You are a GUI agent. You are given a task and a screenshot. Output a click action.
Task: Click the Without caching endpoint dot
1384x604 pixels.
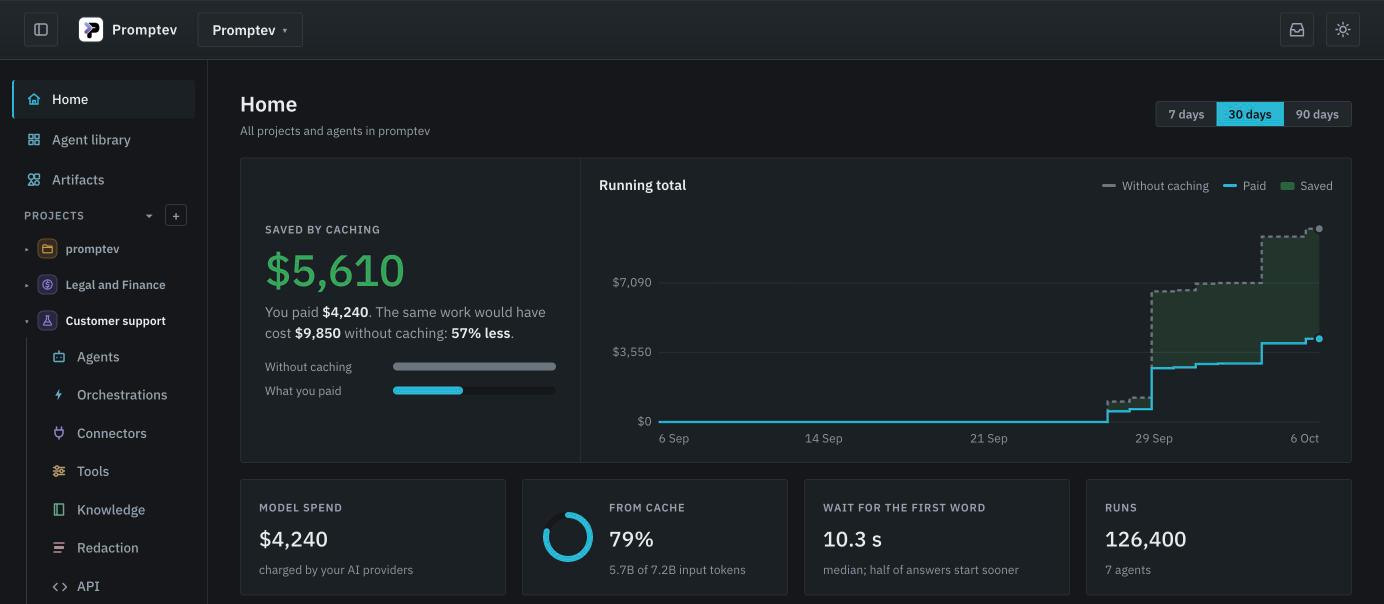tap(1319, 229)
